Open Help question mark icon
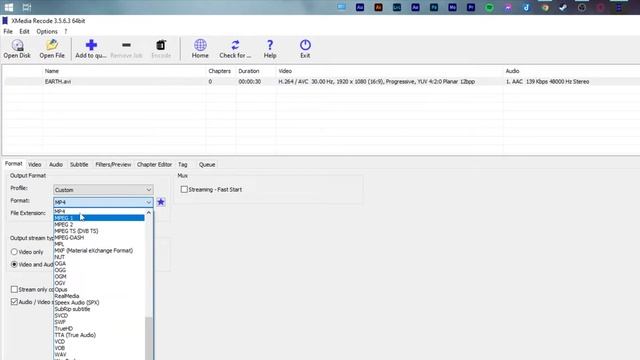 point(270,45)
